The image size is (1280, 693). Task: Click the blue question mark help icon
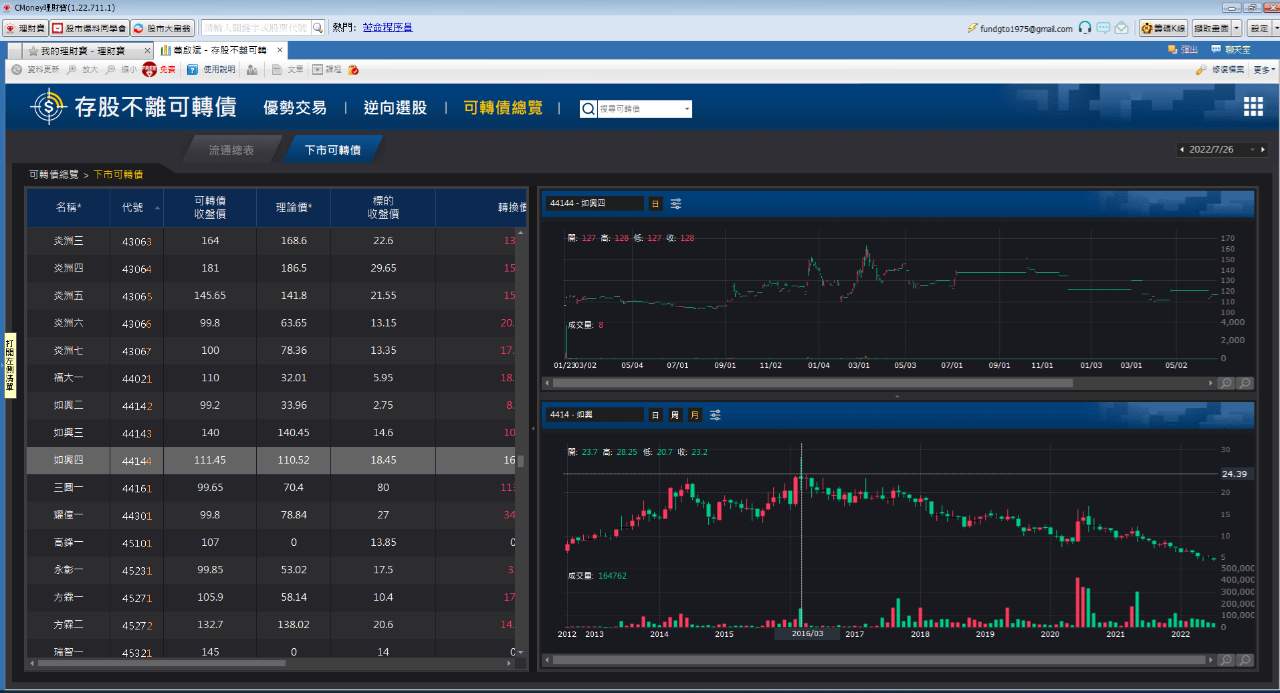pyautogui.click(x=192, y=70)
